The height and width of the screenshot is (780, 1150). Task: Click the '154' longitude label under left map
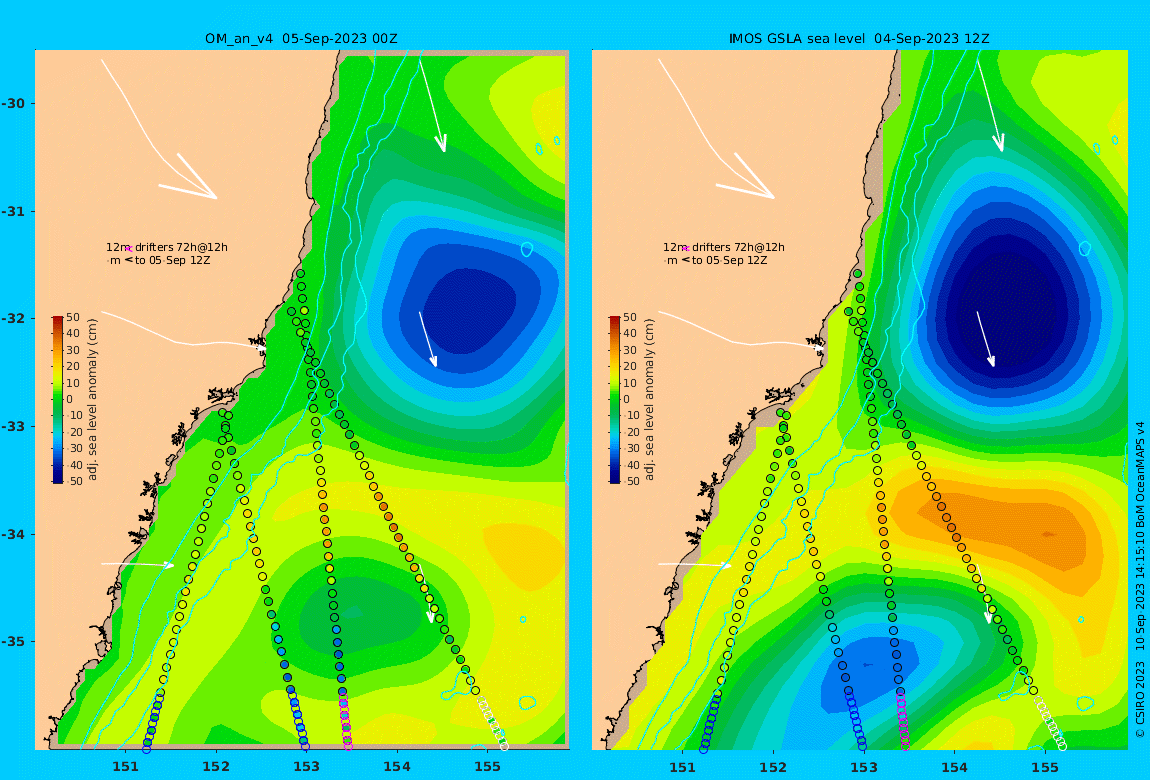[x=397, y=768]
